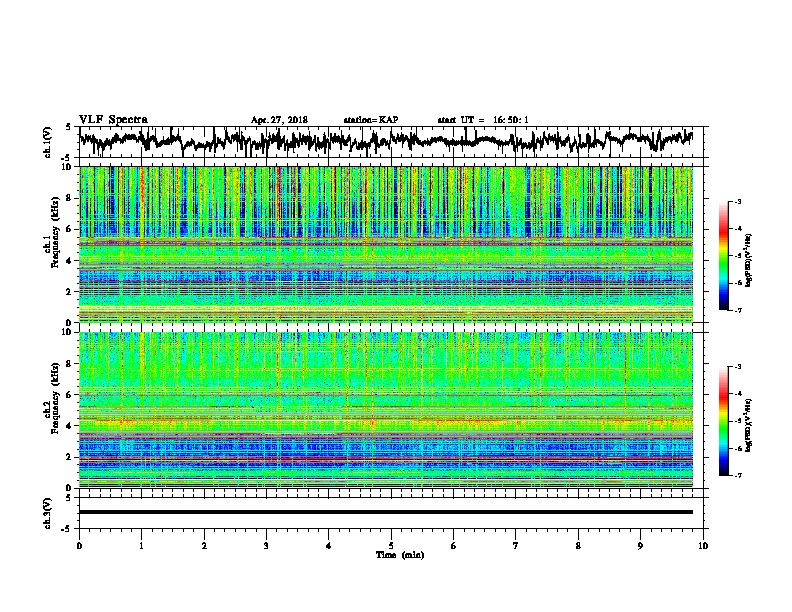Click tick label "2" on the time axis
Screen dimensions: 792x612
point(204,546)
